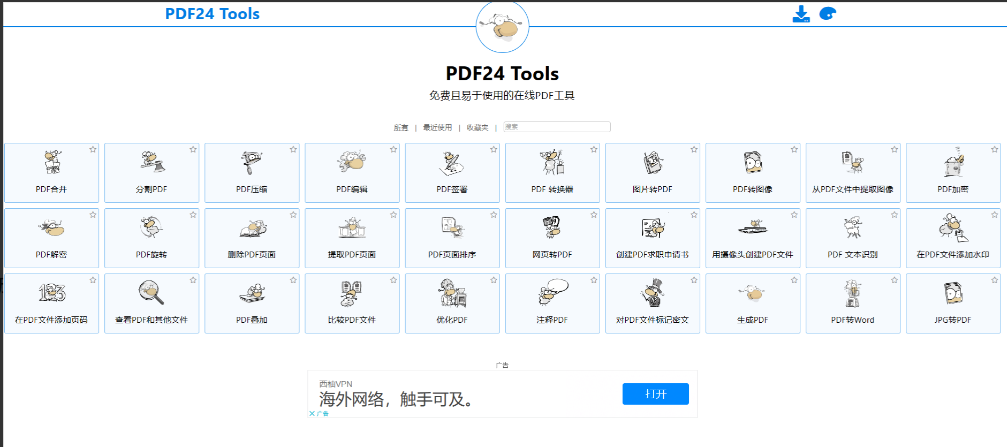
Task: Click the download icon in header
Action: [801, 14]
